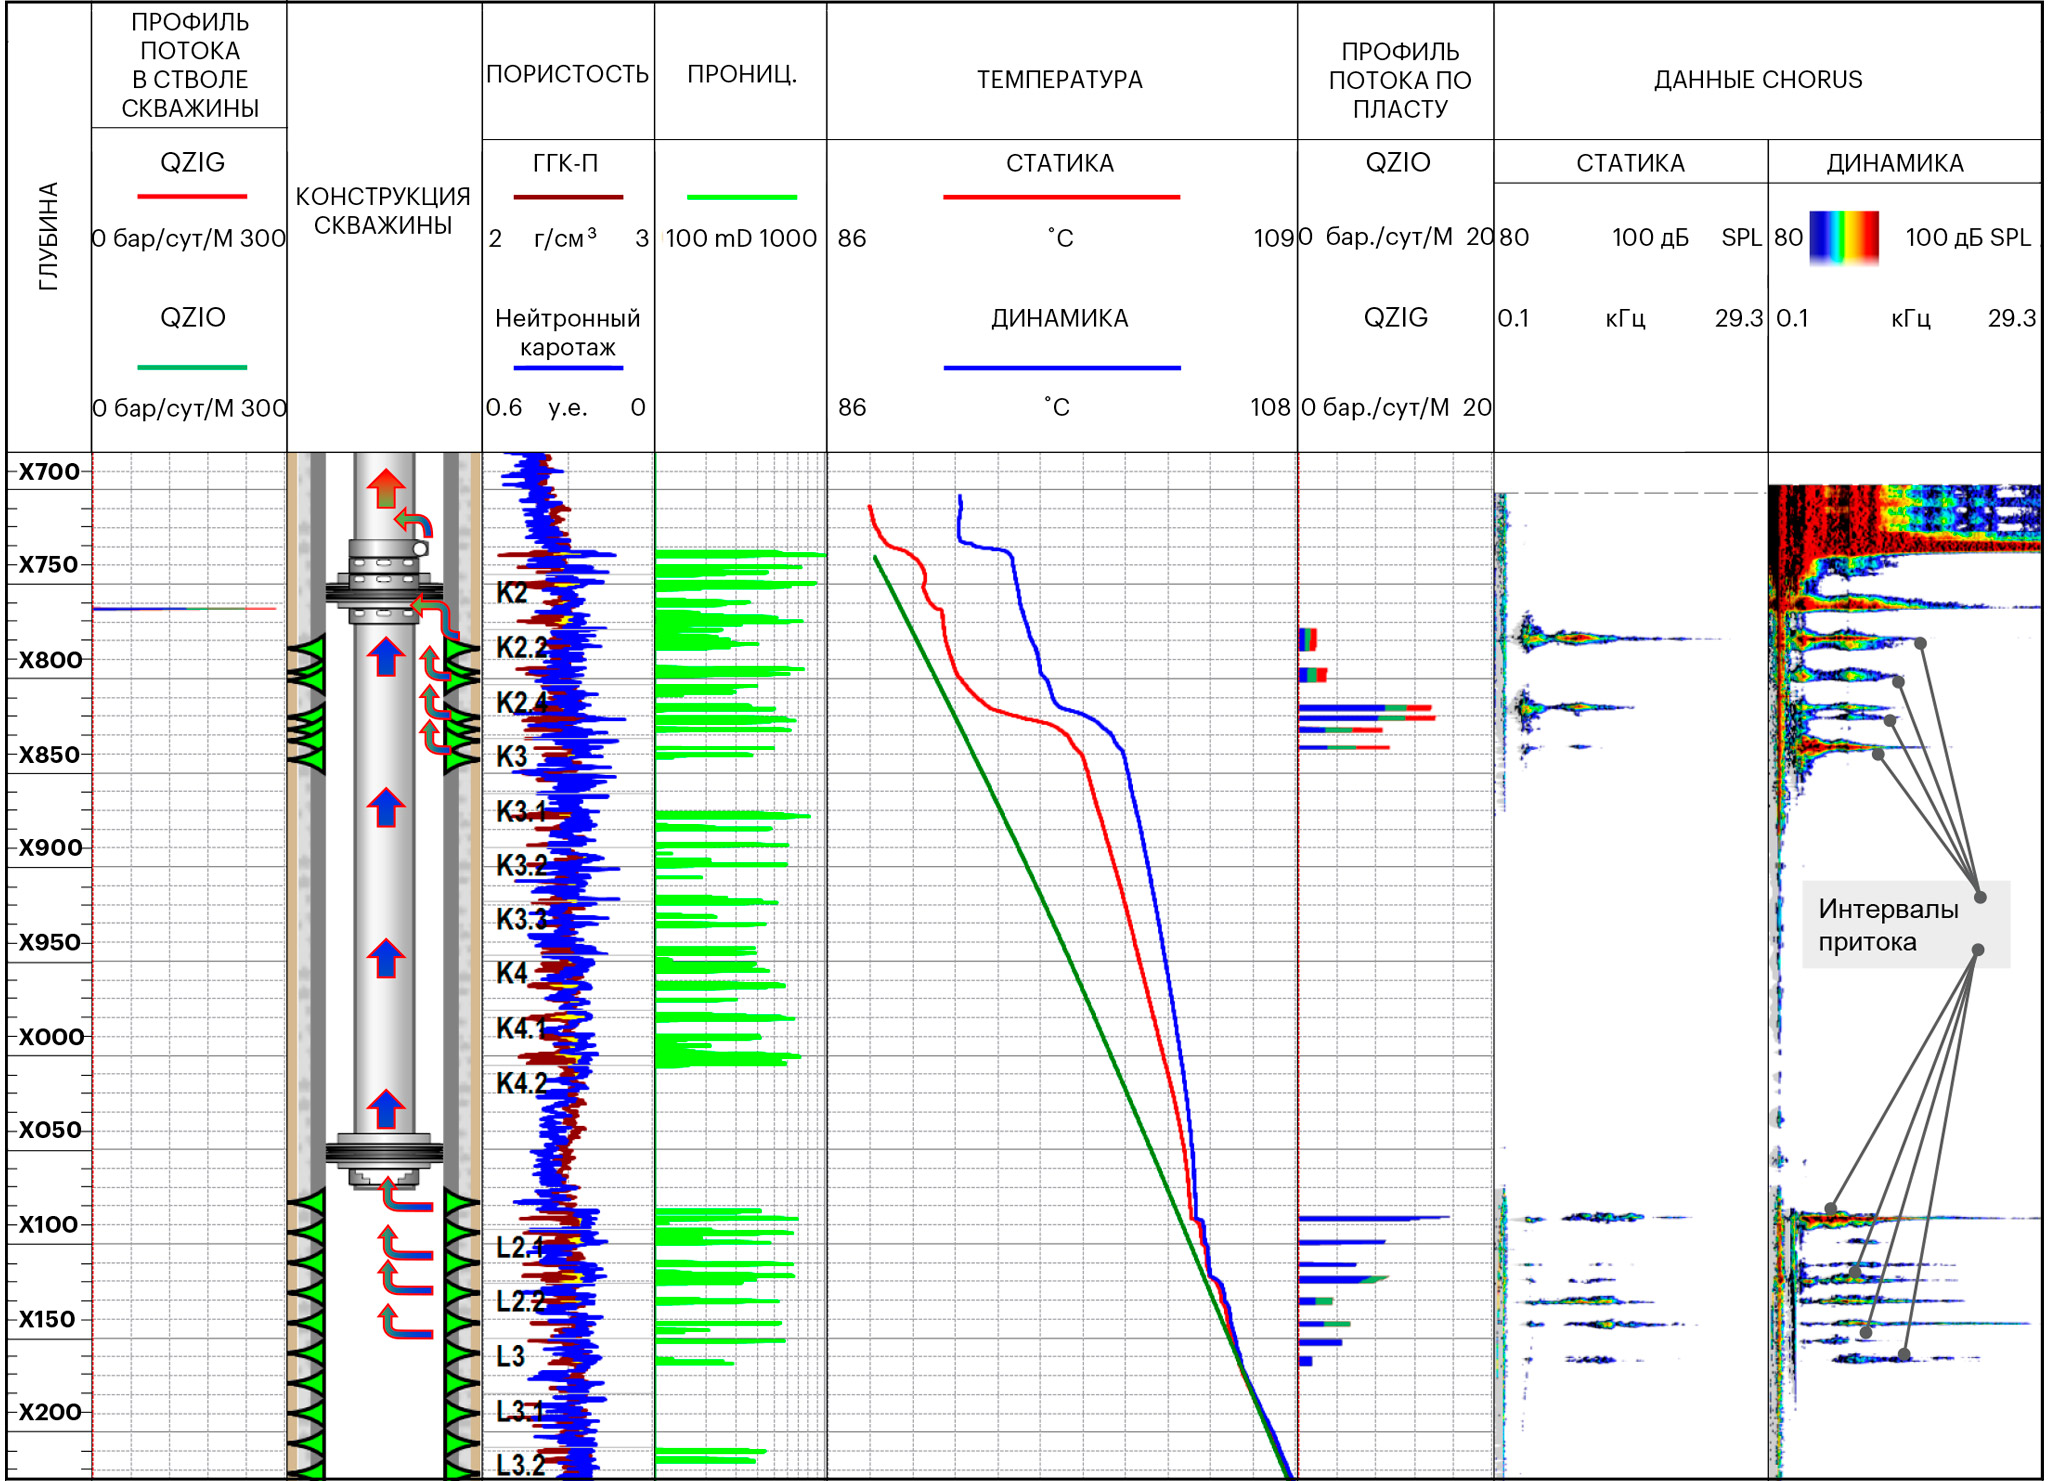This screenshot has width=2048, height=1481.
Task: Select the upper packer in the well construction
Action: coord(384,591)
